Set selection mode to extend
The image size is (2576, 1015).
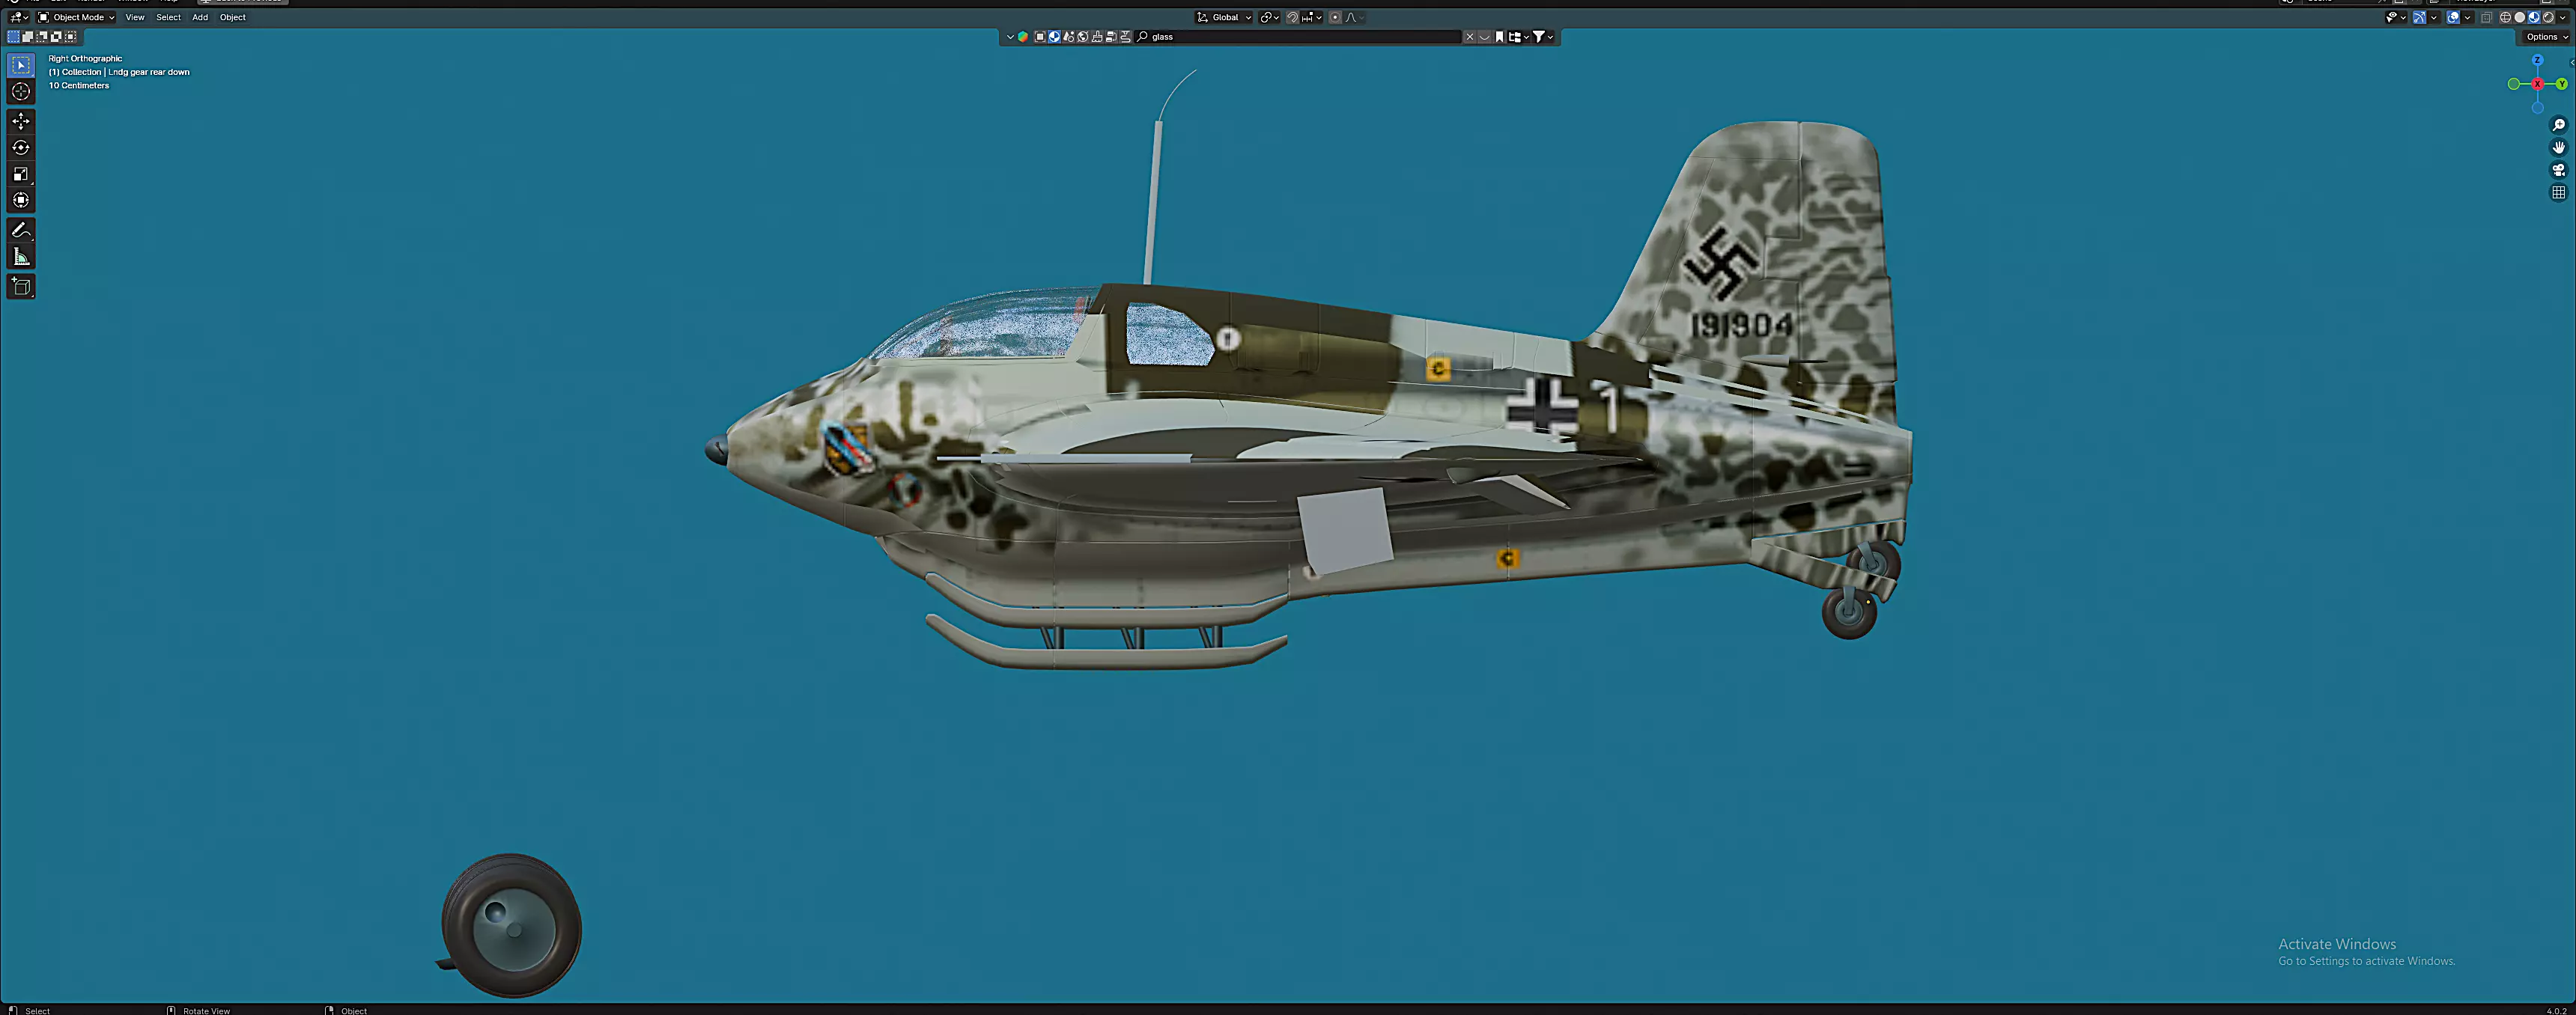pyautogui.click(x=27, y=36)
